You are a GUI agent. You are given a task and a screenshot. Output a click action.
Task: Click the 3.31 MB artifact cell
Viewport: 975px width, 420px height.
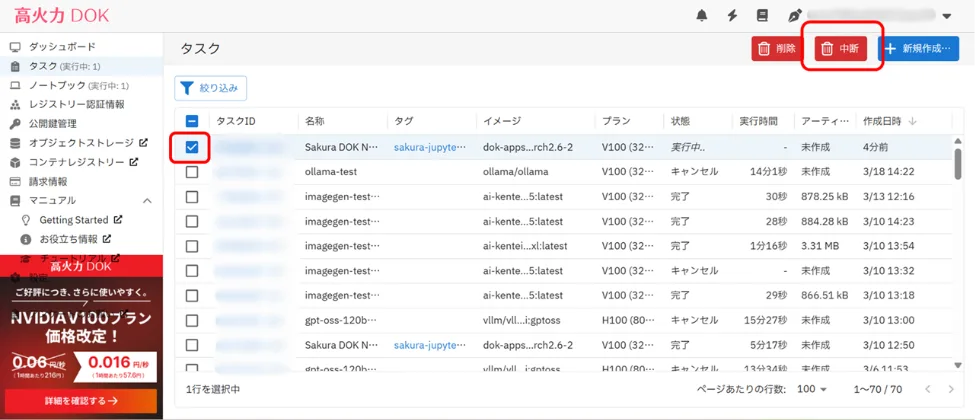point(820,246)
